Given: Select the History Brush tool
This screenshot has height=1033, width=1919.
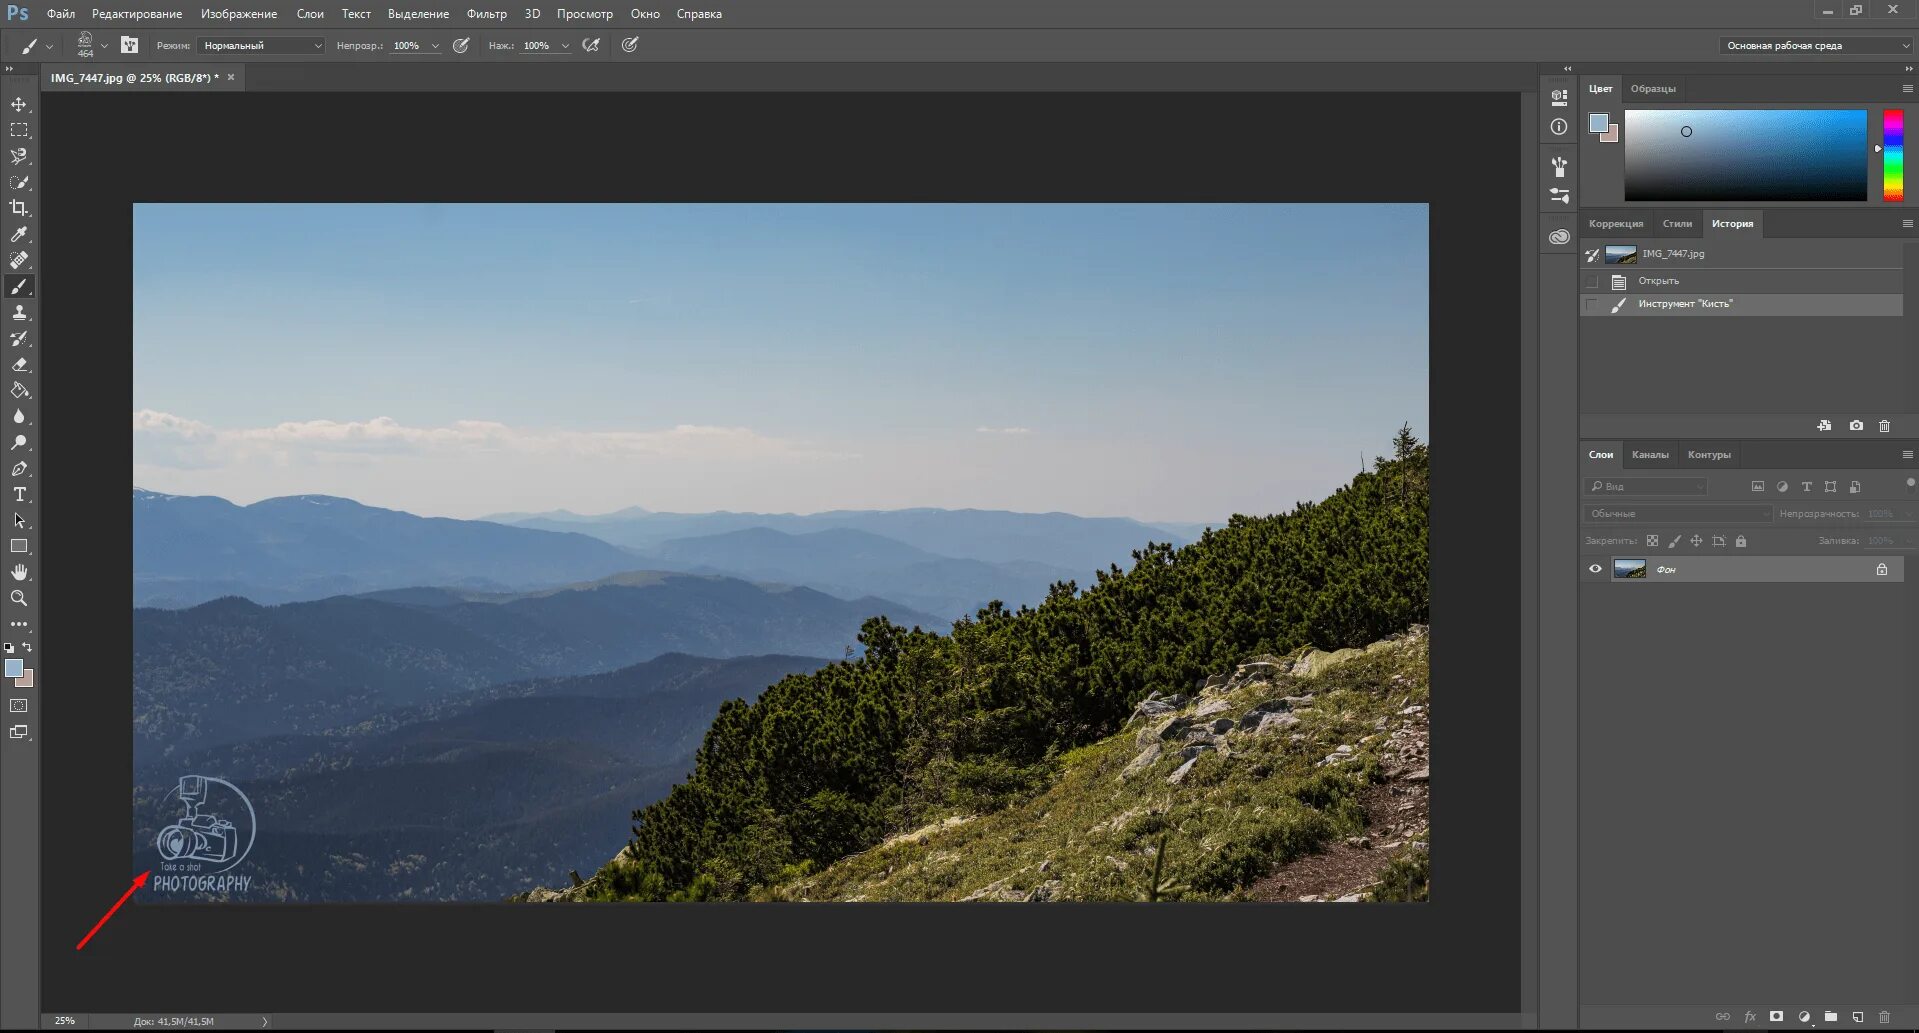Looking at the screenshot, I should coord(19,338).
